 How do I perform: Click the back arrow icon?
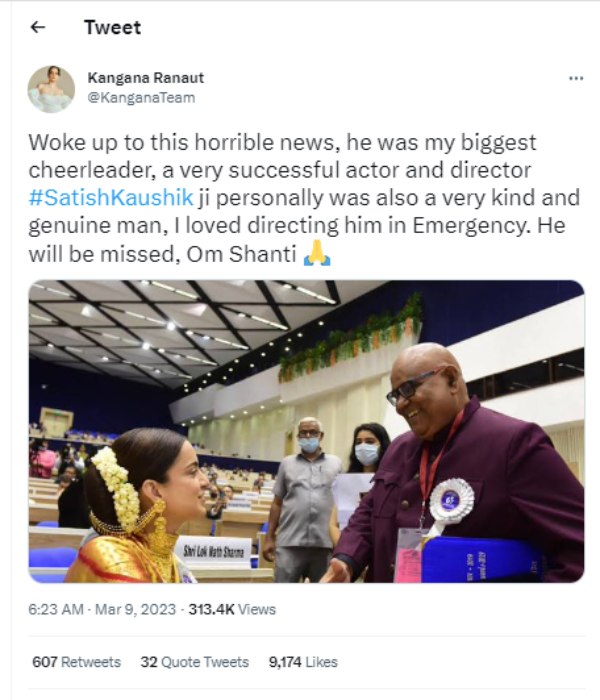click(38, 28)
